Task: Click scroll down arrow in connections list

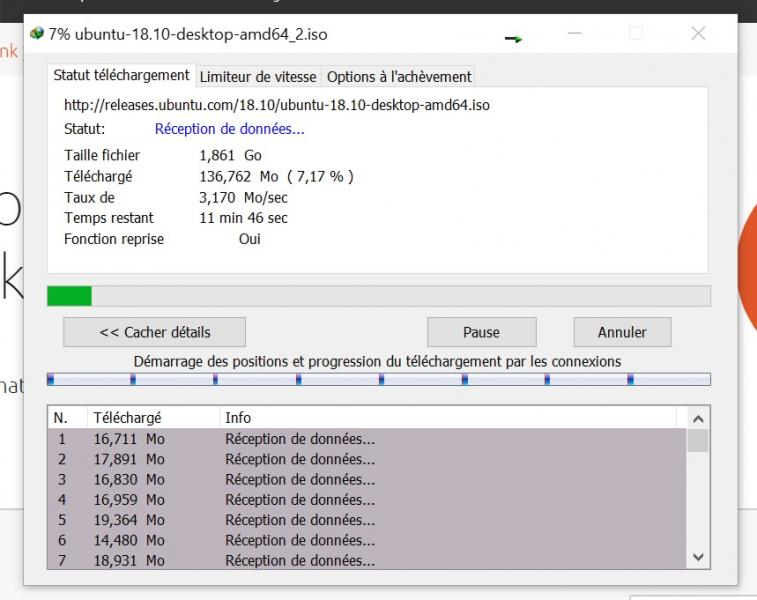Action: [698, 557]
